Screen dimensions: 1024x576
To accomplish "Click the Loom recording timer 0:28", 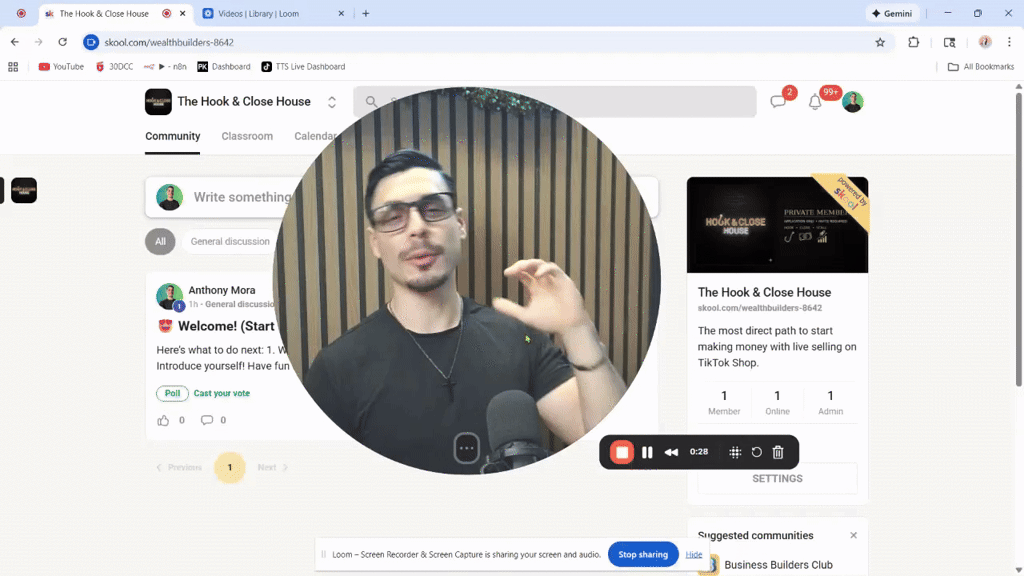I will 699,452.
